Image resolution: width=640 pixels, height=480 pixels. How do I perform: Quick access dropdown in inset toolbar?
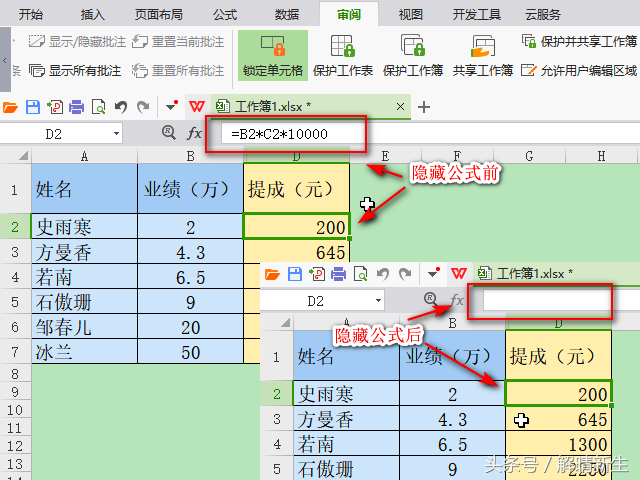click(433, 273)
